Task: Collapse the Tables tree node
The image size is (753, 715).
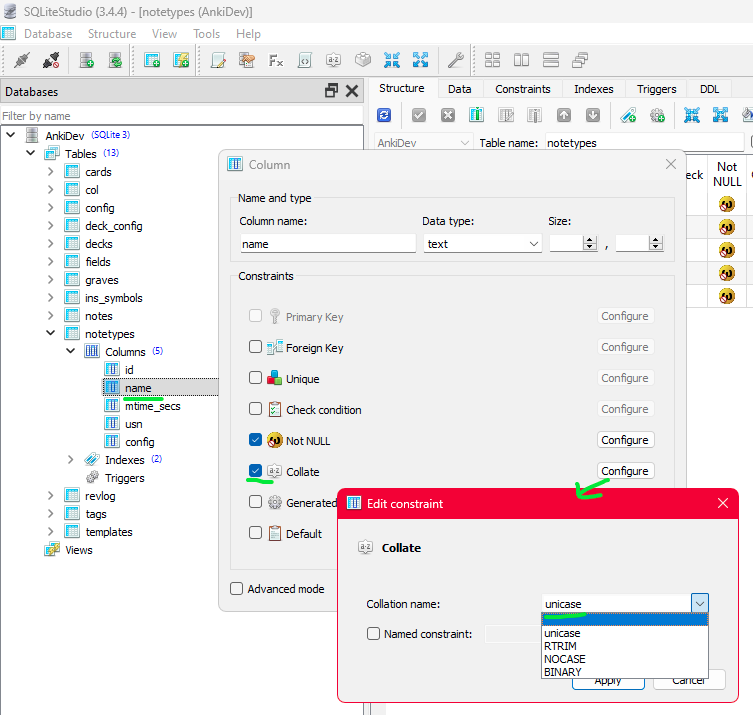Action: (31, 153)
